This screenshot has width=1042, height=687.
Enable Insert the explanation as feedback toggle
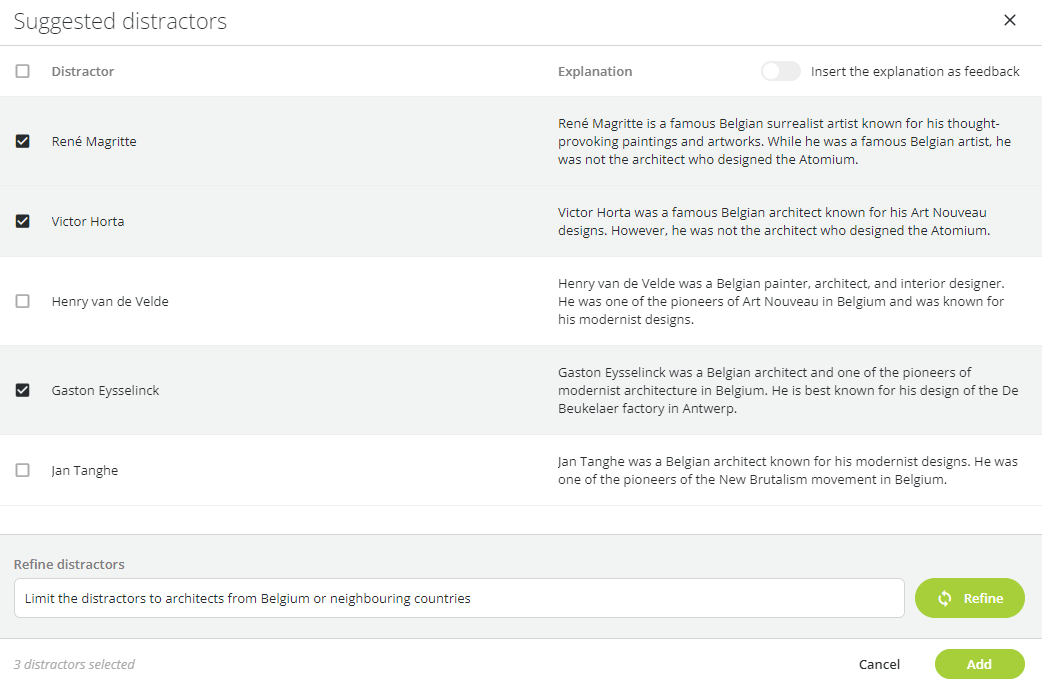click(x=780, y=71)
